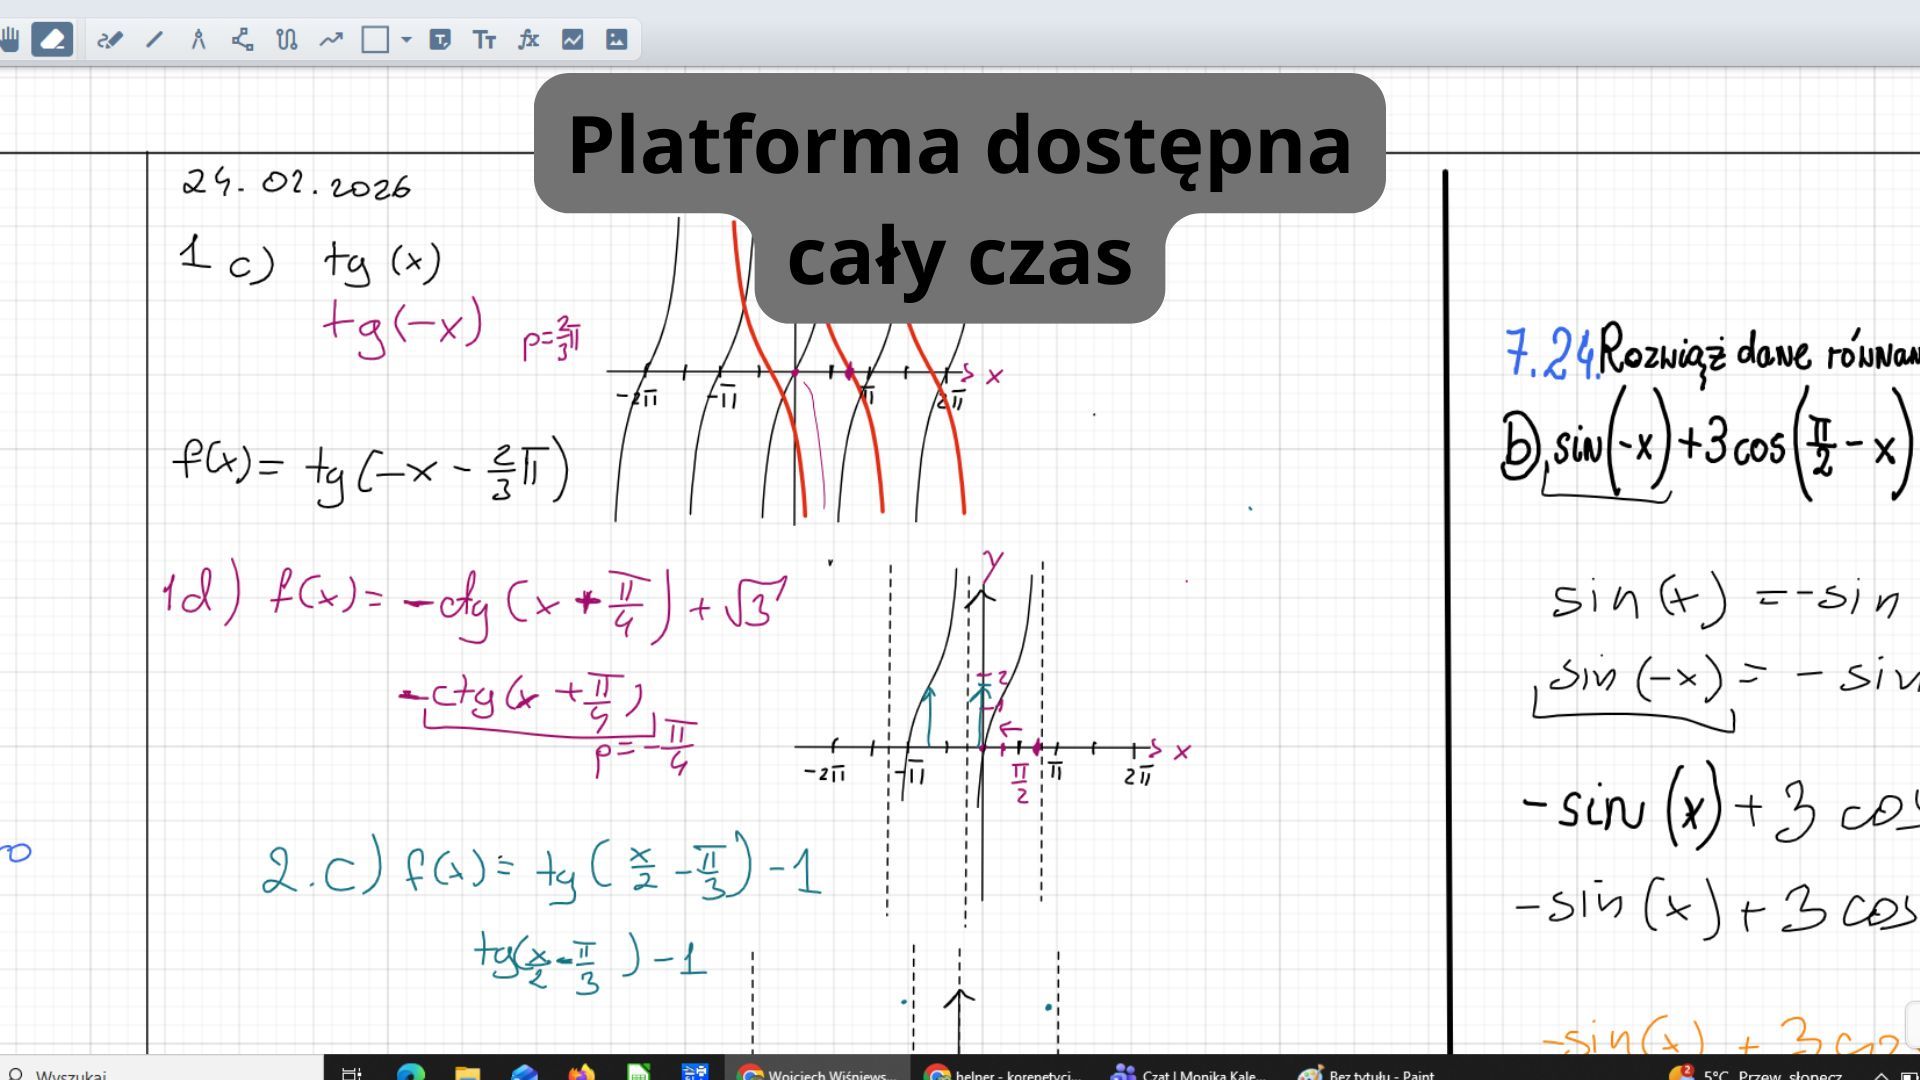This screenshot has height=1080, width=1920.
Task: Insert an image onto the whiteboard
Action: point(616,40)
